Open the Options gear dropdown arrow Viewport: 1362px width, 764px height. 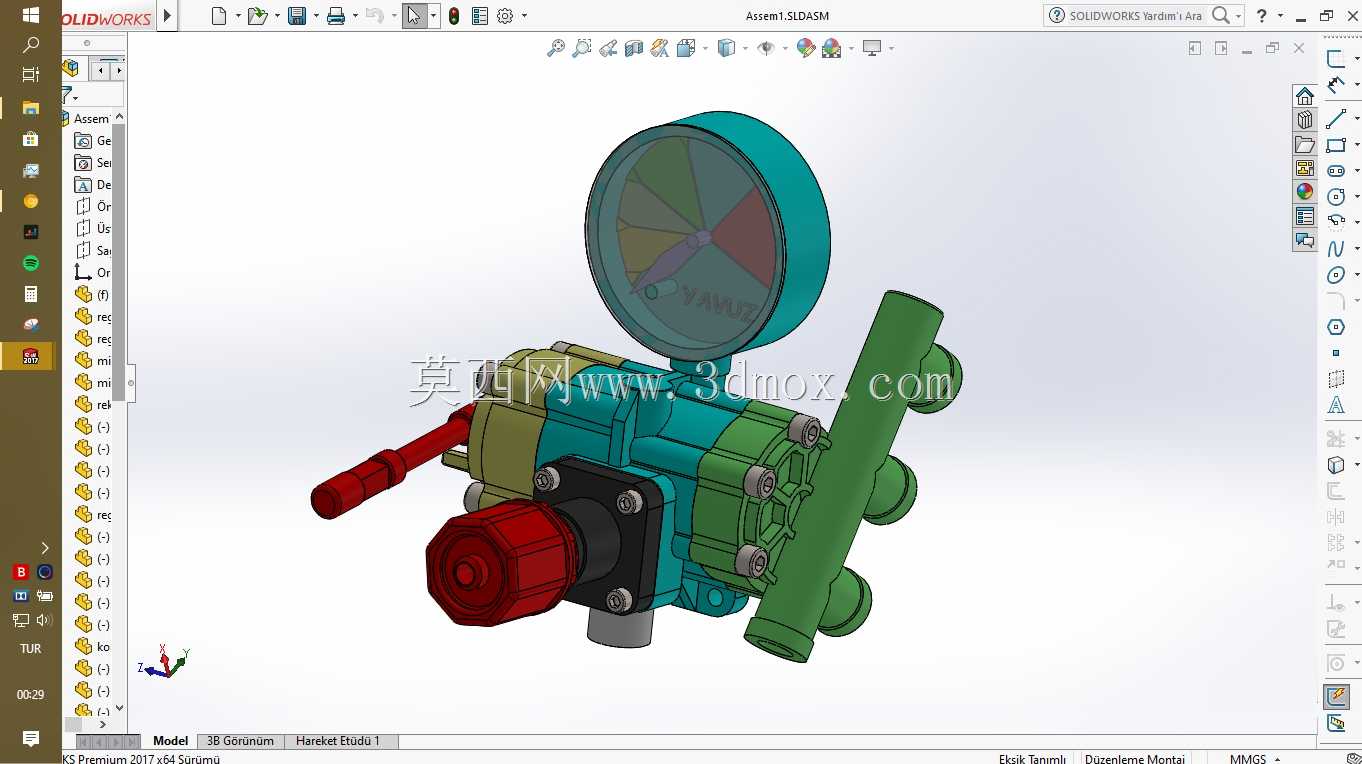(x=524, y=16)
